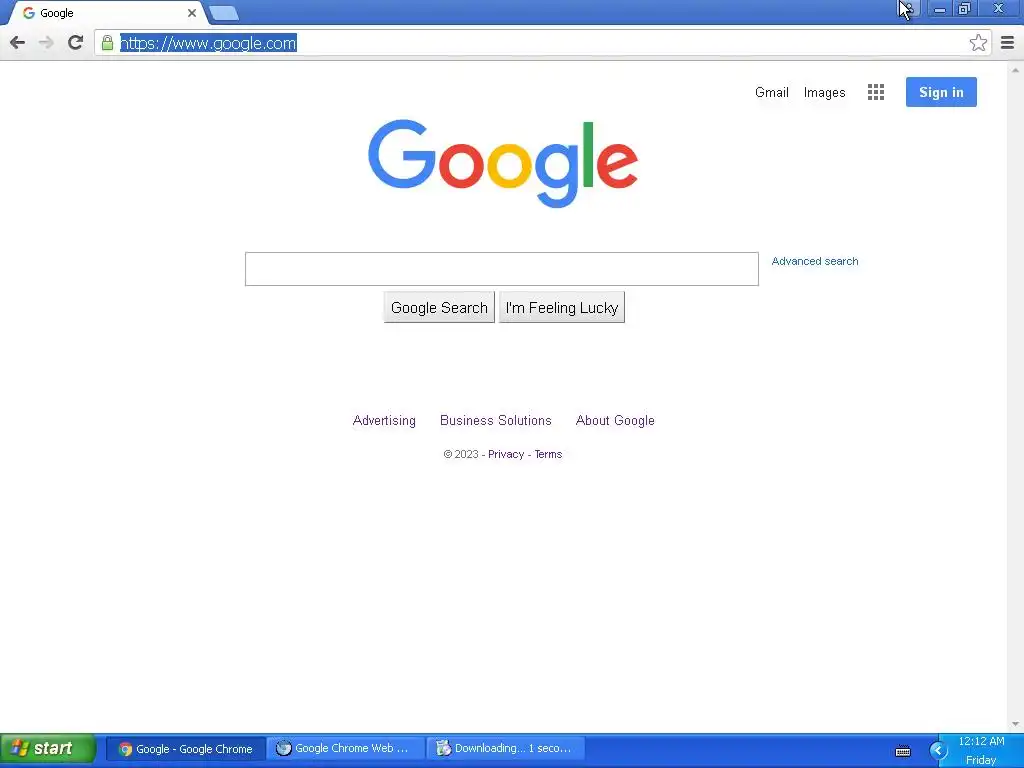This screenshot has height=768, width=1024.
Task: Open About Google link
Action: [615, 421]
